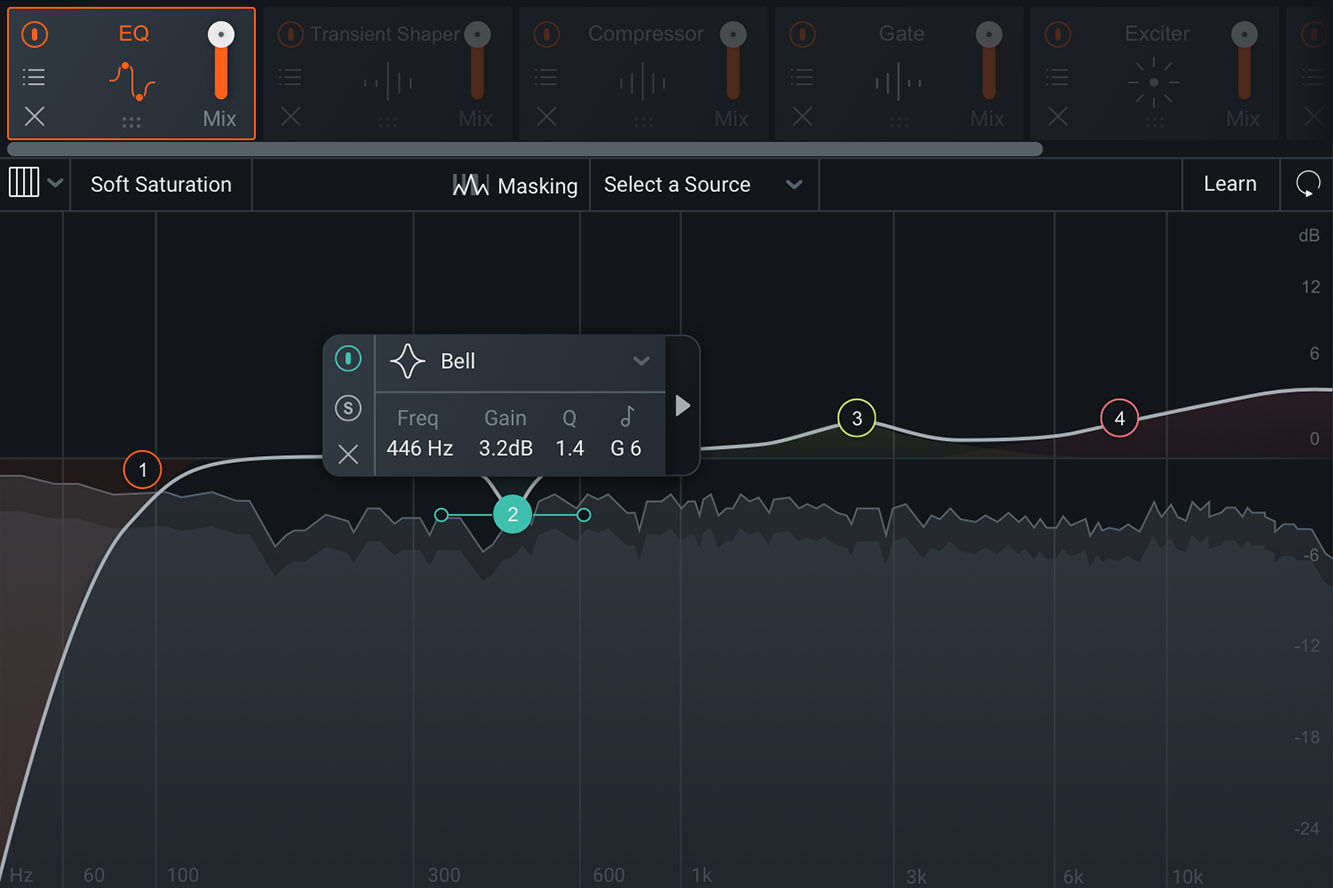
Task: Click the Masking meter icon
Action: pos(471,185)
